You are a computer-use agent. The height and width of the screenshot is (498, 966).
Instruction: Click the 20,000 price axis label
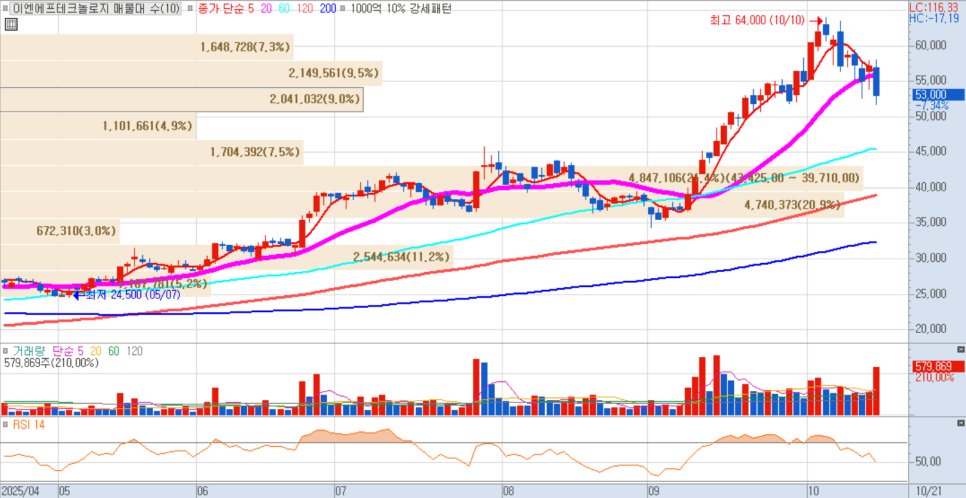pos(930,329)
